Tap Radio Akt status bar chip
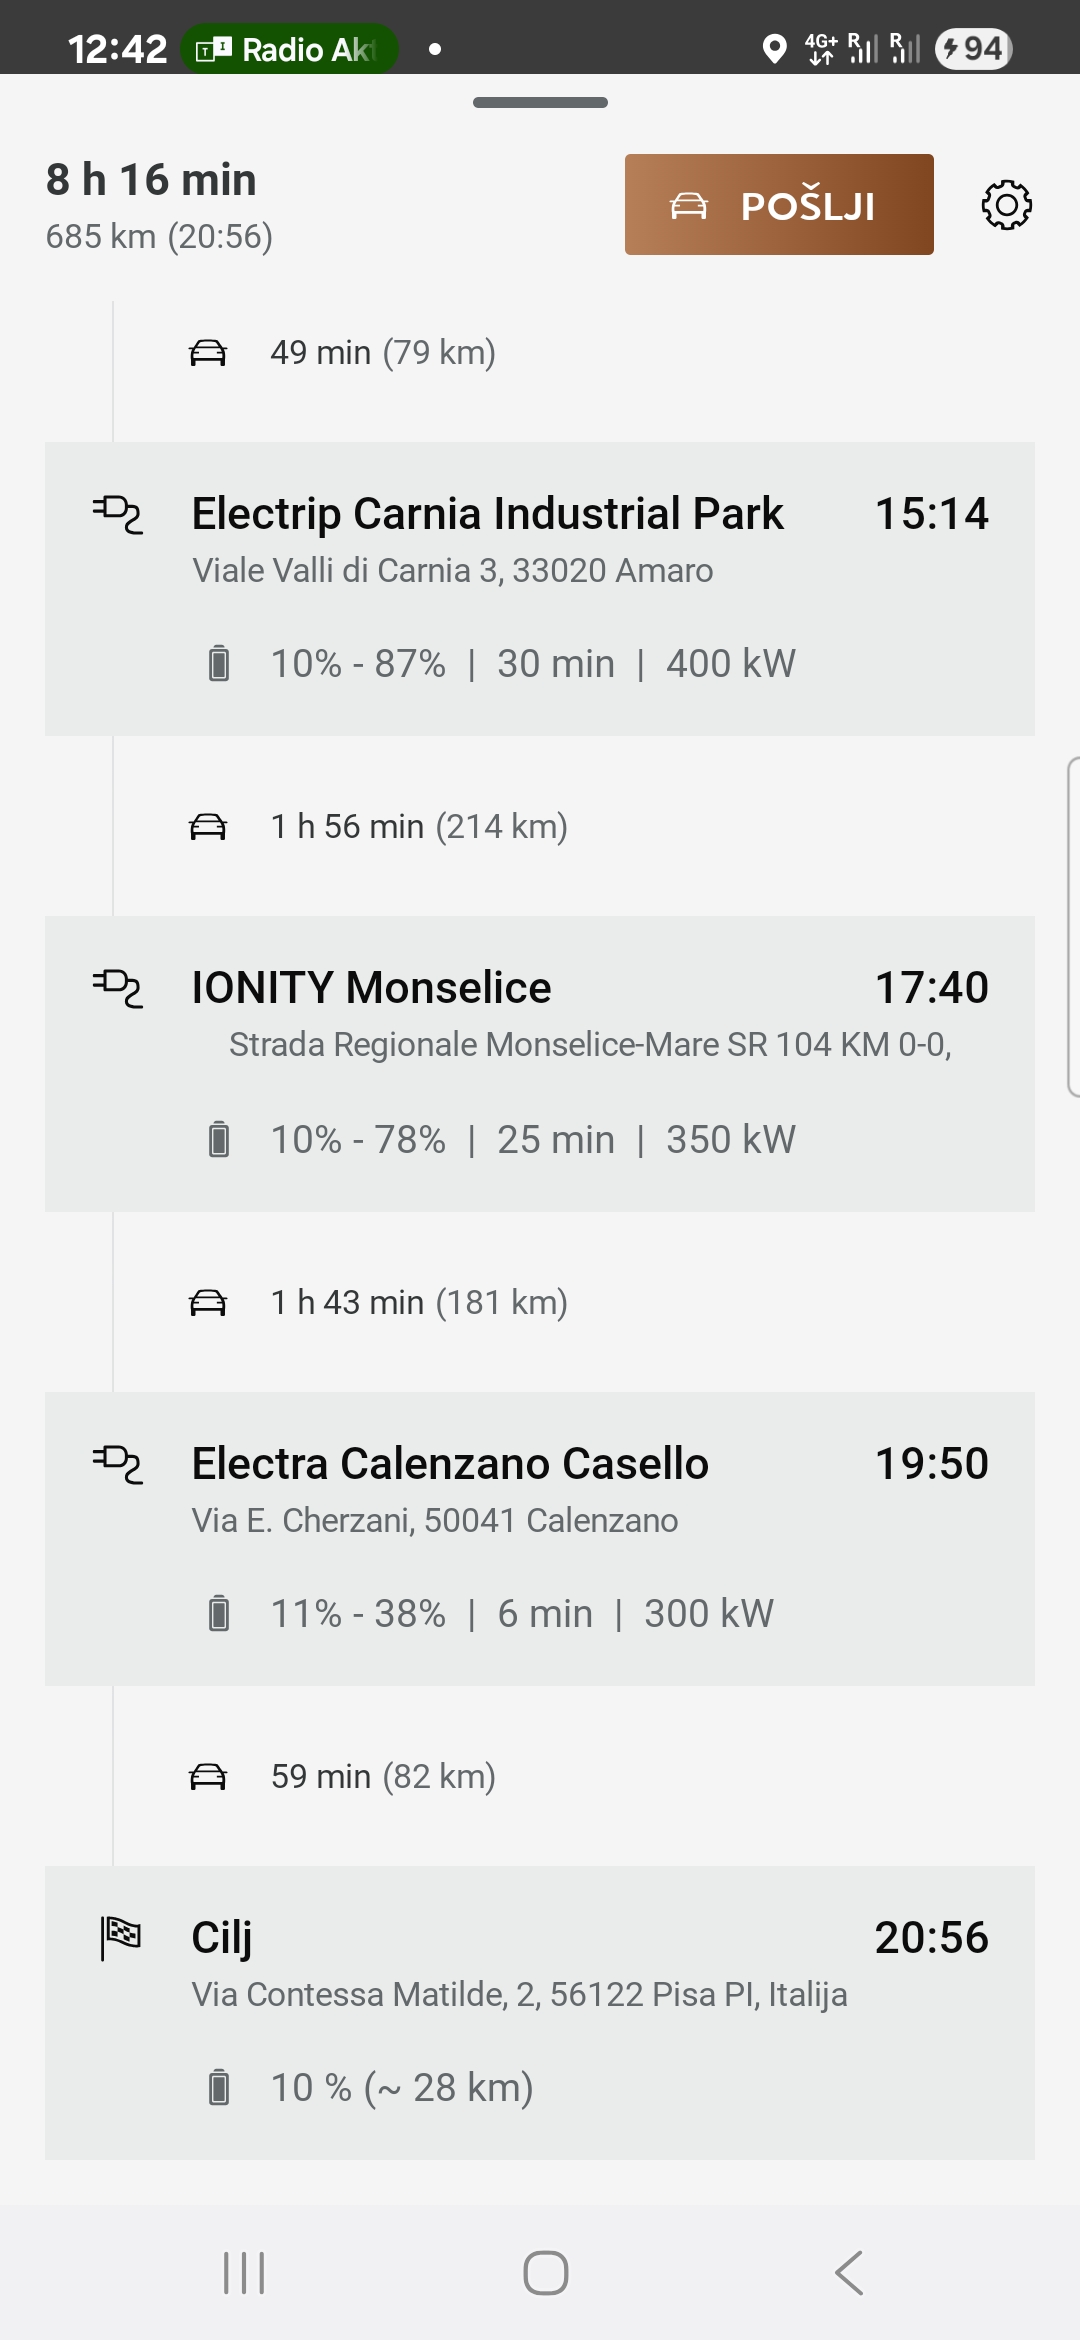This screenshot has width=1080, height=2340. (290, 49)
